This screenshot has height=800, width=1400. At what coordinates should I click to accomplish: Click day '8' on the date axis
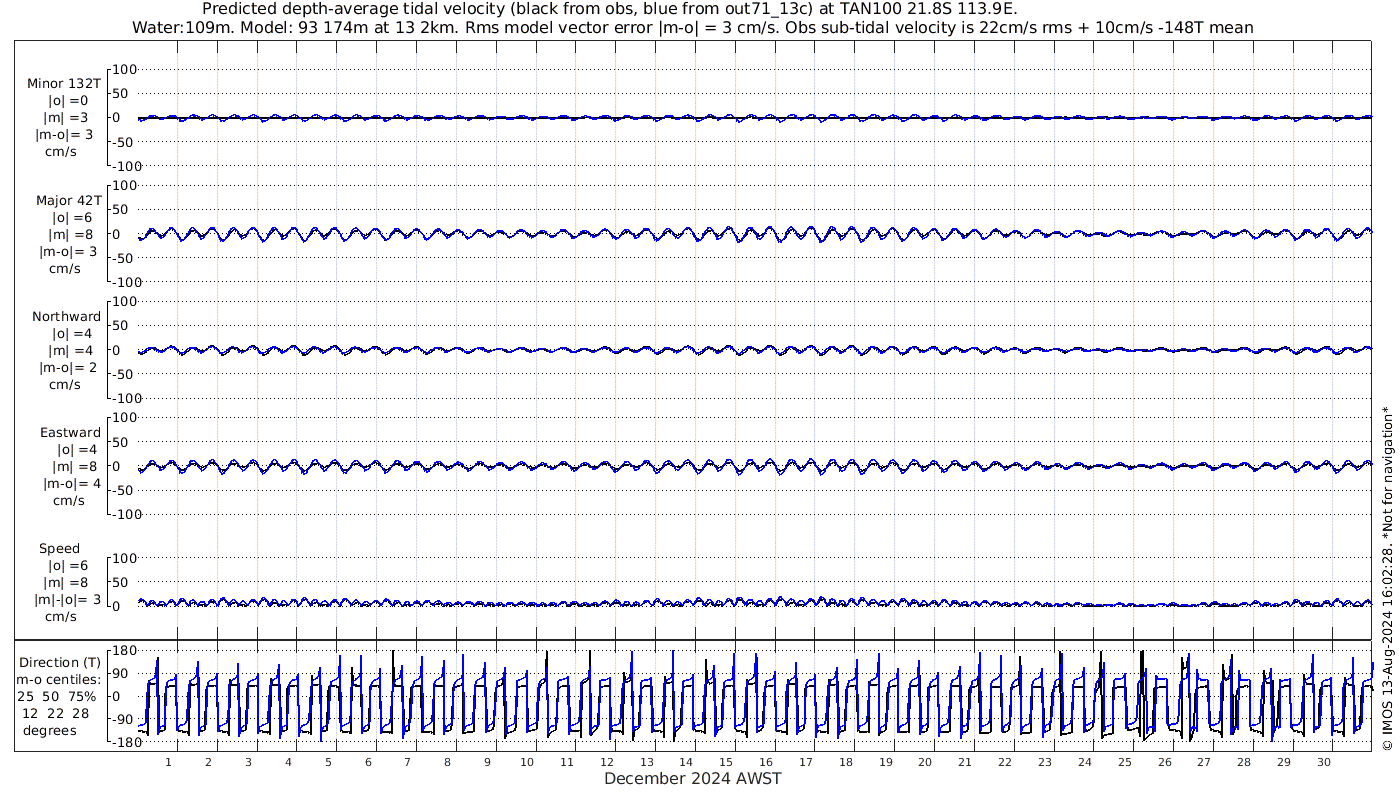447,762
